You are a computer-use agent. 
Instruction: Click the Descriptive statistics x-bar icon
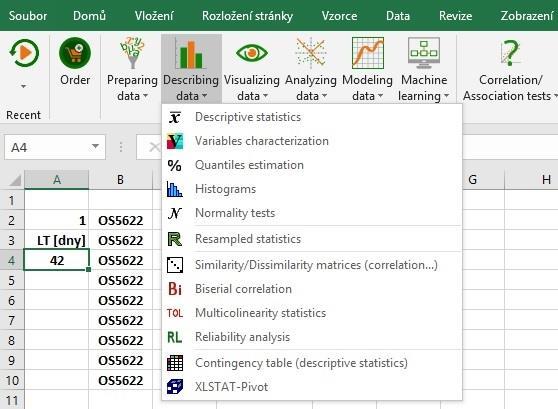point(175,117)
